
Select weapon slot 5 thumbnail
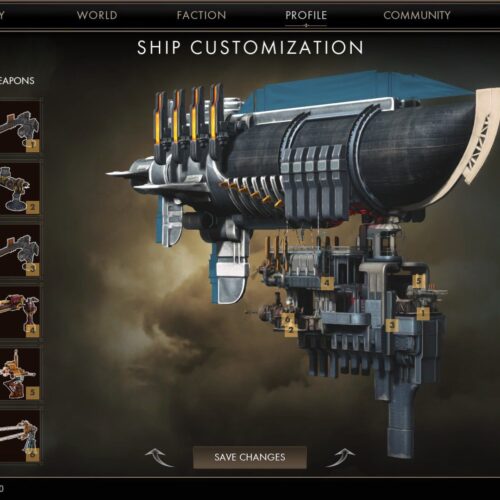(19, 374)
